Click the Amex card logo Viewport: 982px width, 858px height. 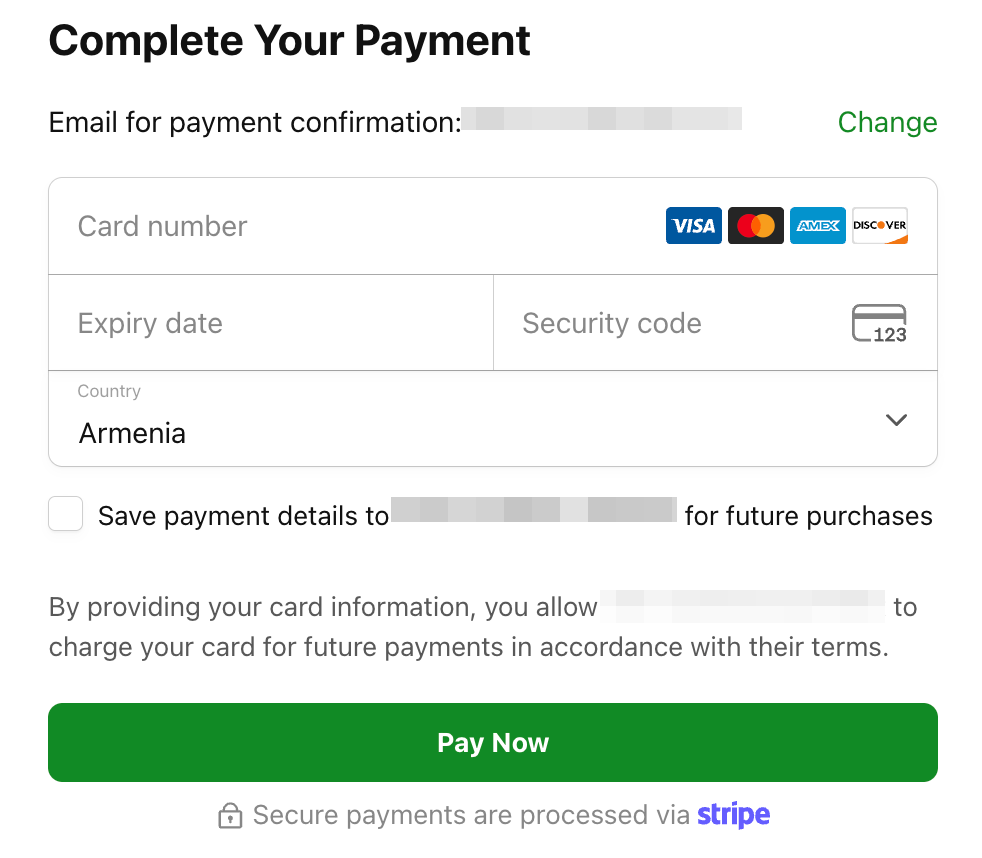pos(817,226)
